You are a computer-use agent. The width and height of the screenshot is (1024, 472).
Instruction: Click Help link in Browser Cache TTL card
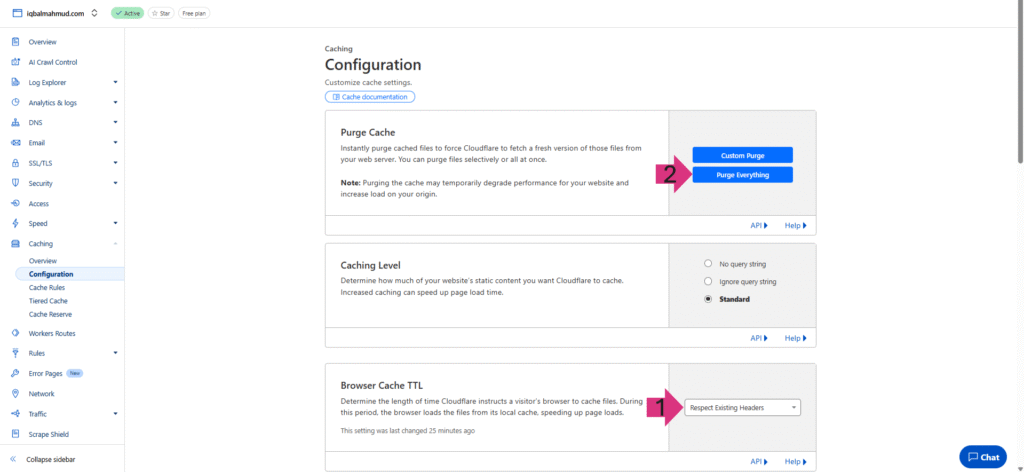coord(795,462)
